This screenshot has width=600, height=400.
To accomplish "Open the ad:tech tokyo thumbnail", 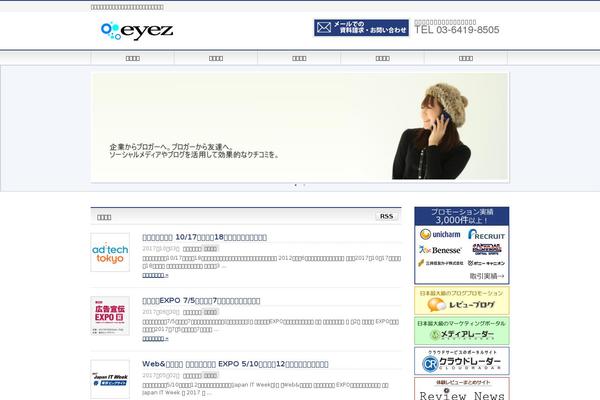I will [110, 252].
